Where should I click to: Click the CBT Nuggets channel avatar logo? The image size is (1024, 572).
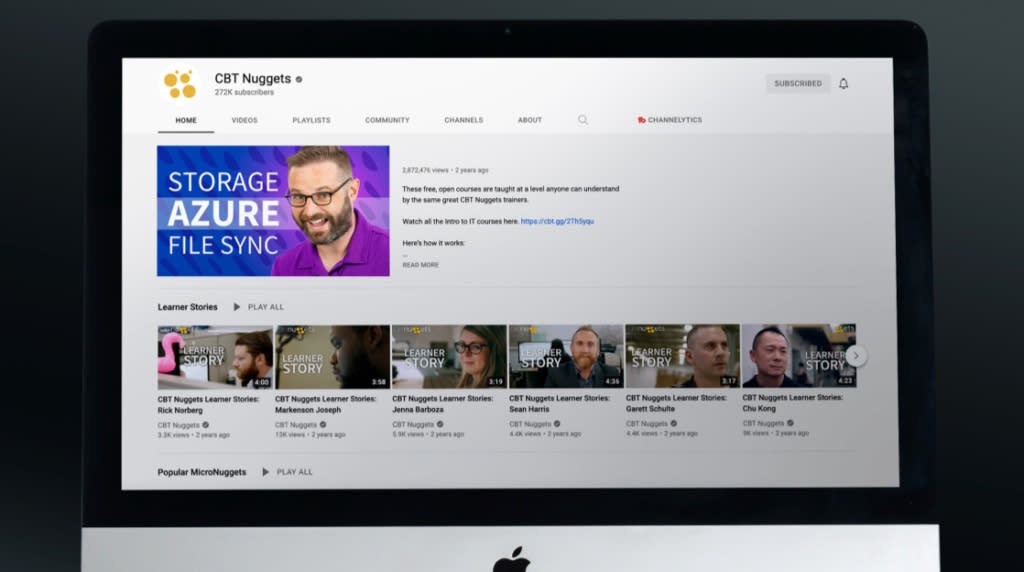(180, 84)
